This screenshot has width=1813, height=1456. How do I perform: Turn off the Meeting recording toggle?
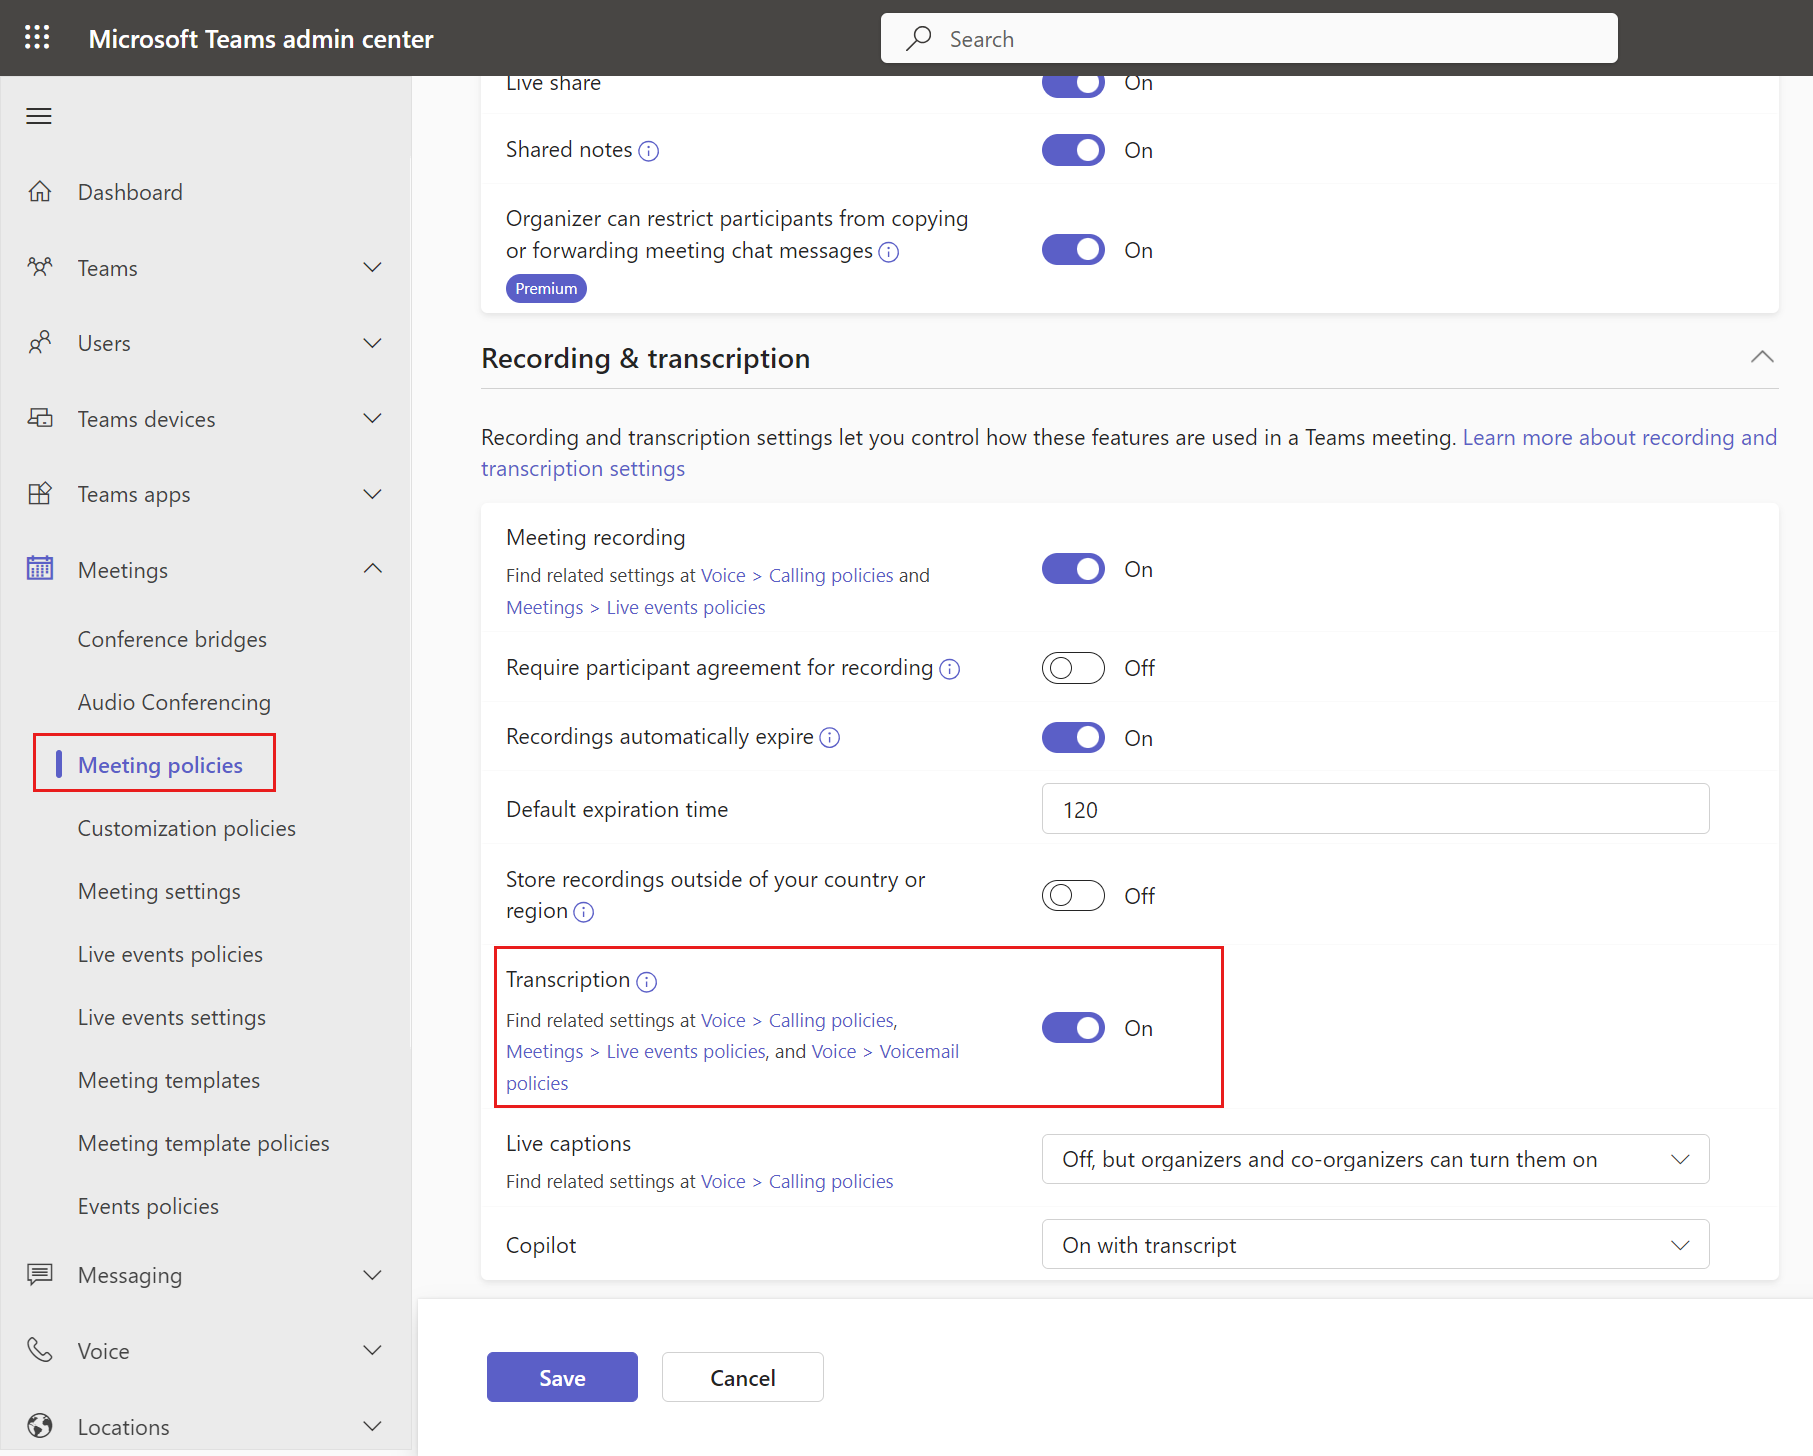tap(1073, 568)
